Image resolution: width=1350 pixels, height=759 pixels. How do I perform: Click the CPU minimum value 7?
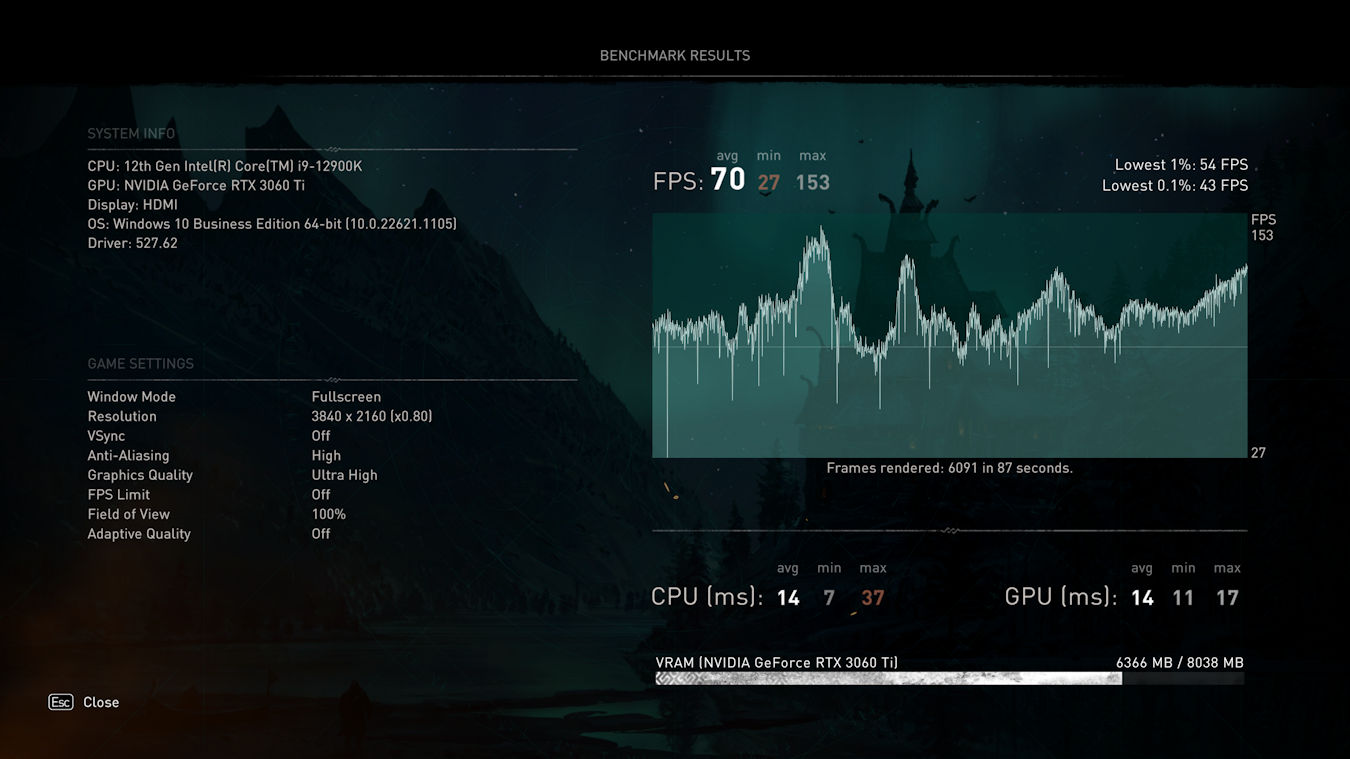829,598
